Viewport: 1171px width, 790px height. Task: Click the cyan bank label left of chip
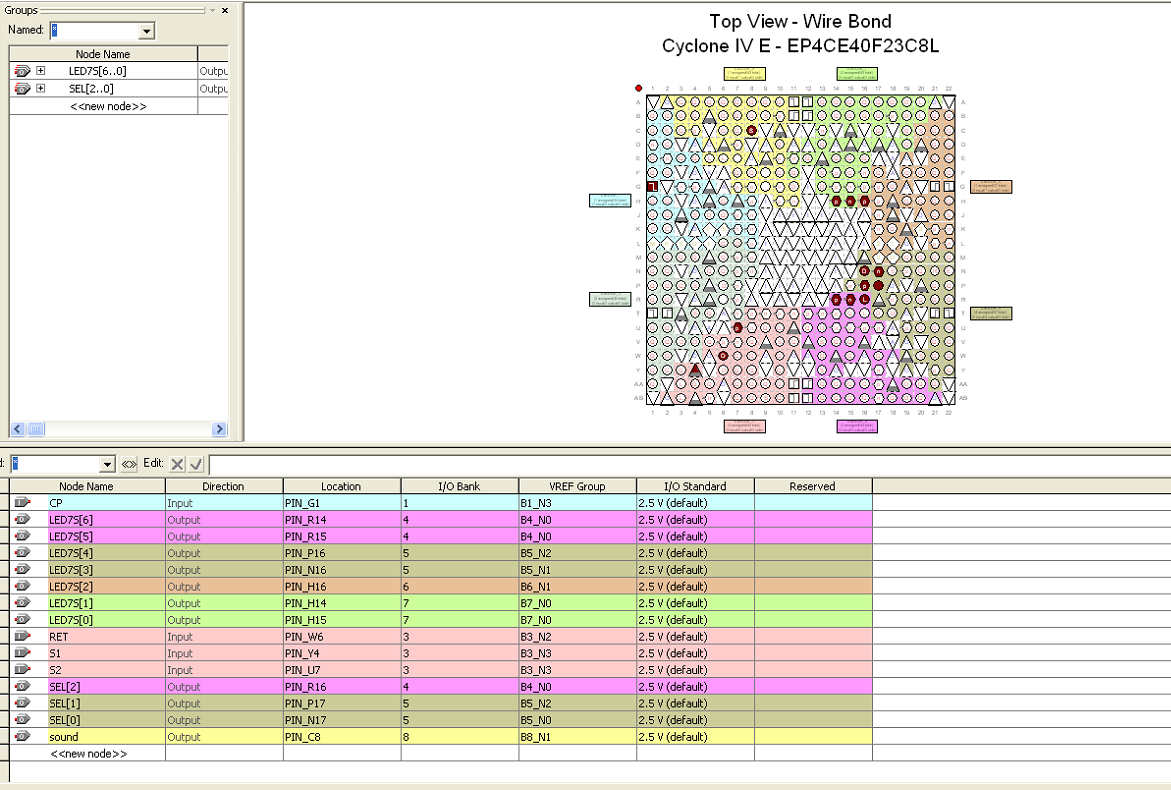point(610,201)
